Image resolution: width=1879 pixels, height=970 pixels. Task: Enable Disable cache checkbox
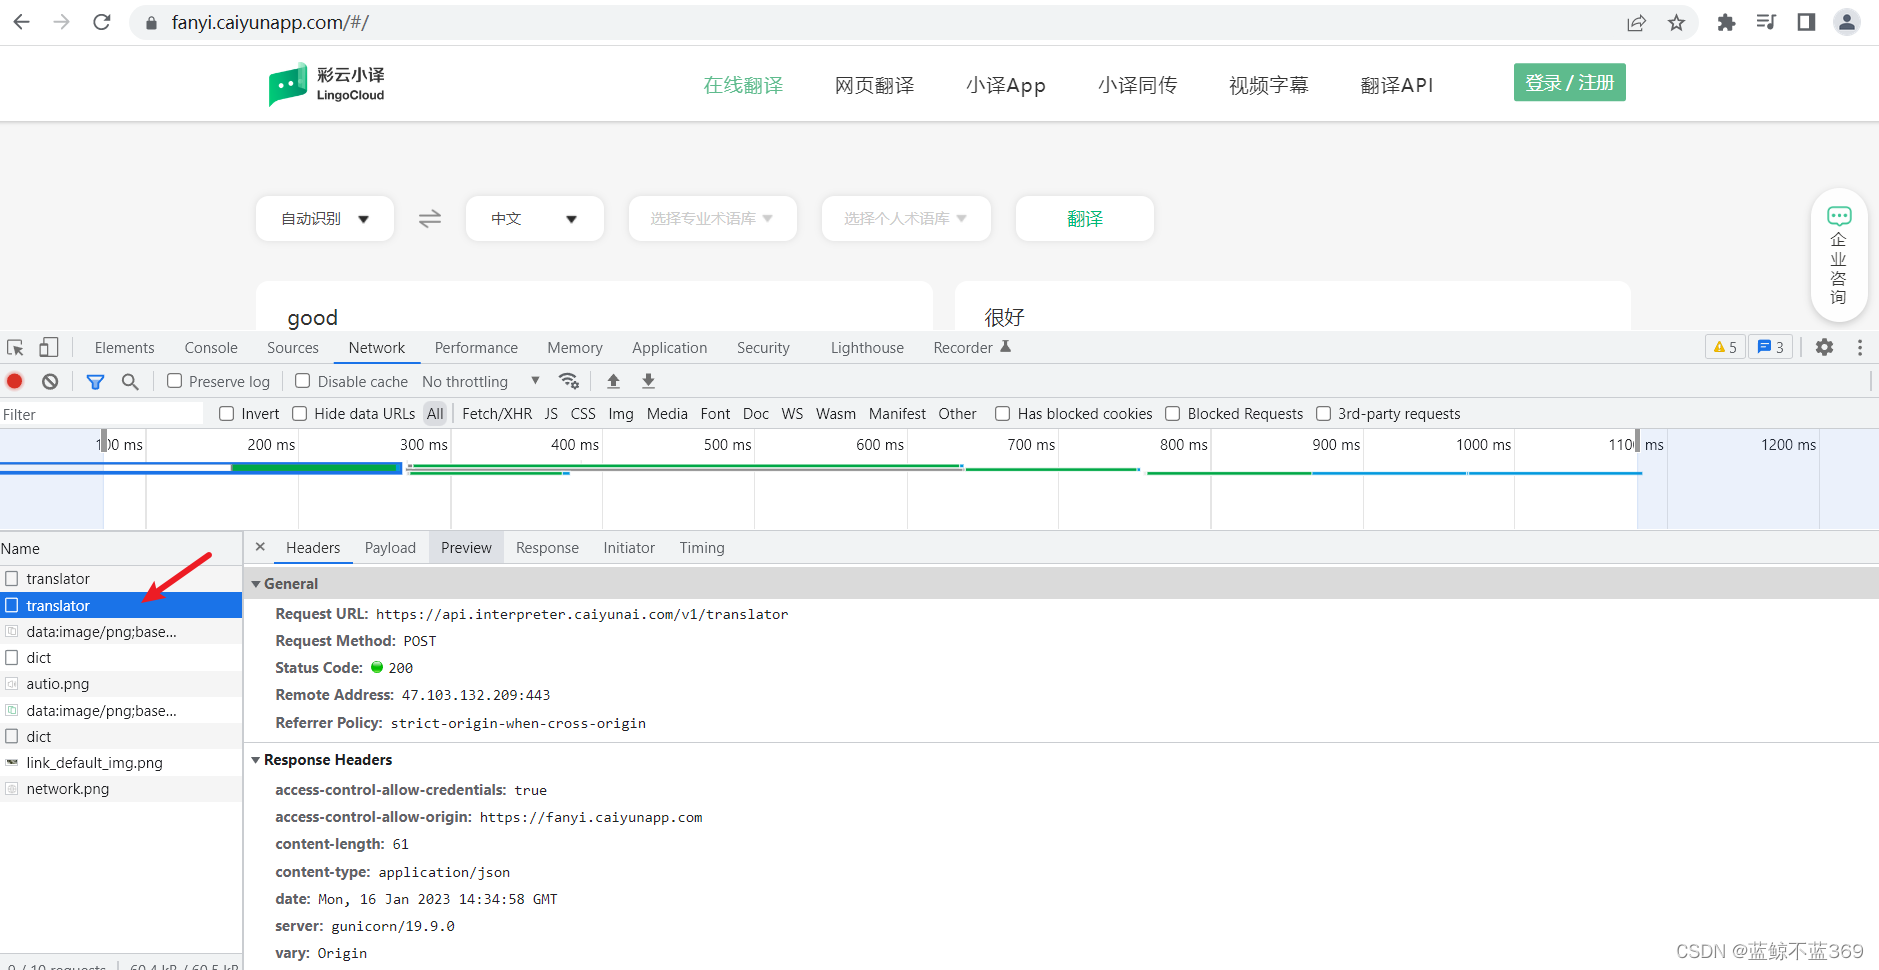[x=302, y=381]
